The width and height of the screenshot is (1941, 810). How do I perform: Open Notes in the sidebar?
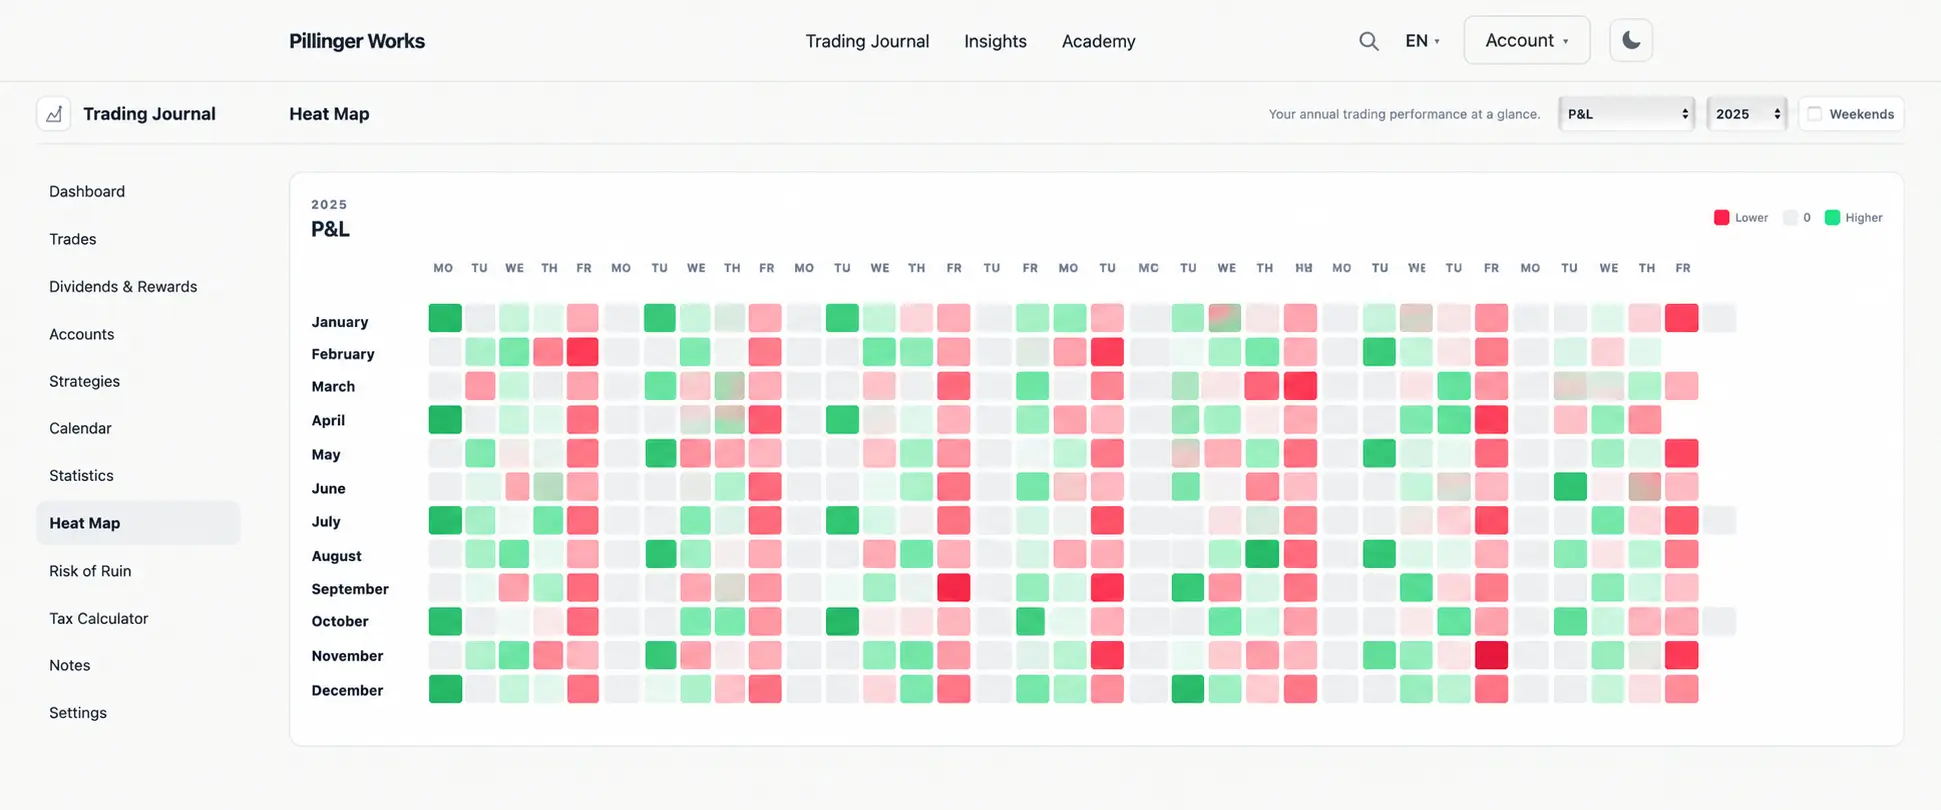click(x=138, y=665)
